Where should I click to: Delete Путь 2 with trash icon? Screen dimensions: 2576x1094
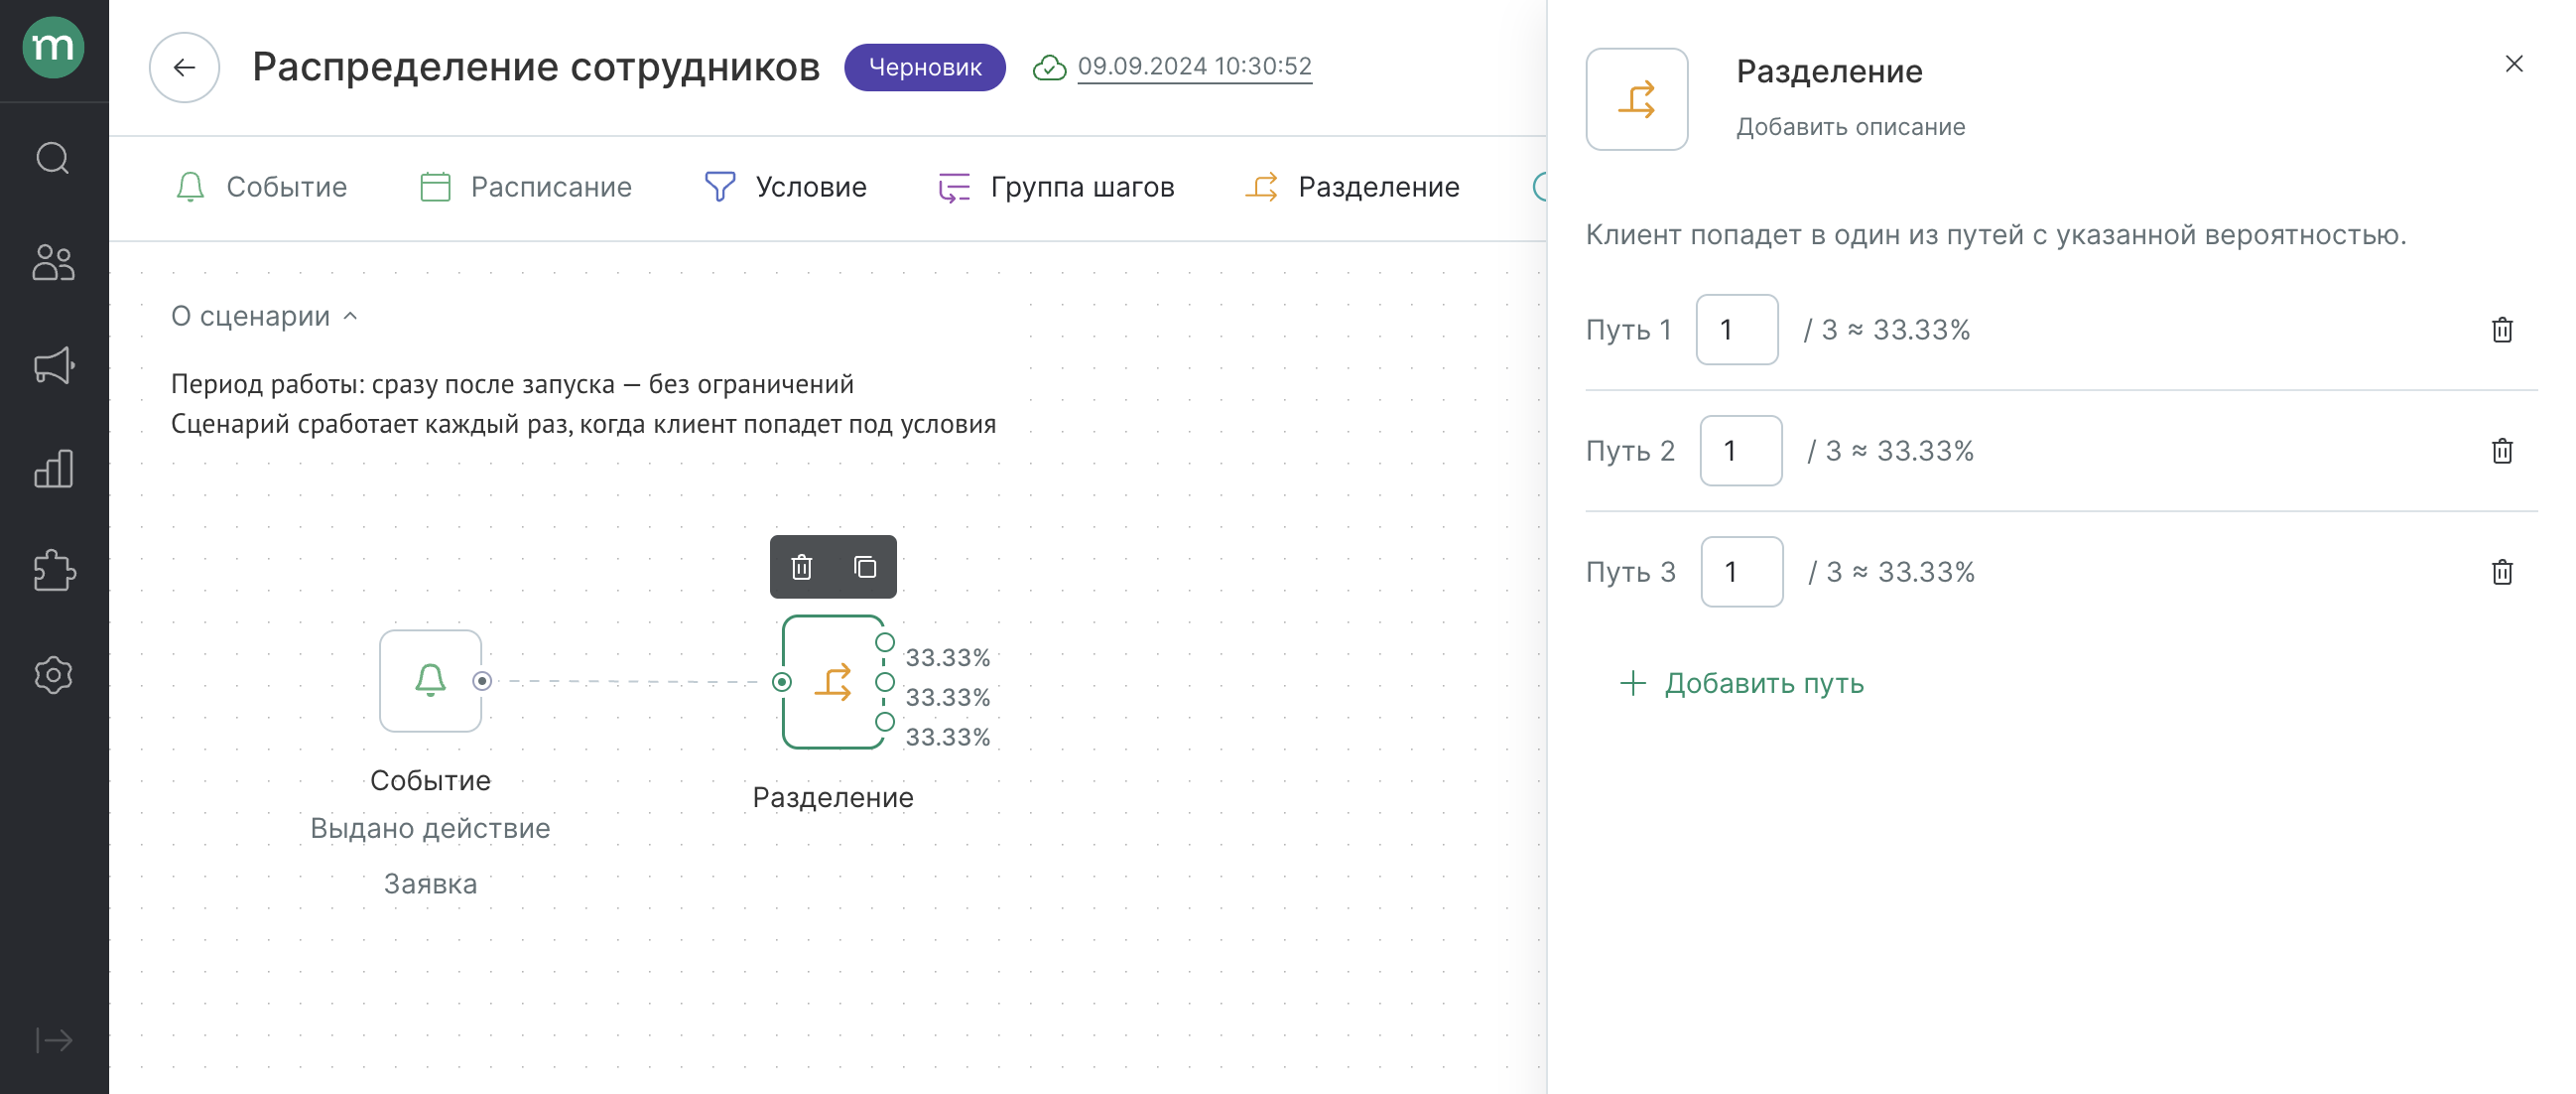point(2502,451)
